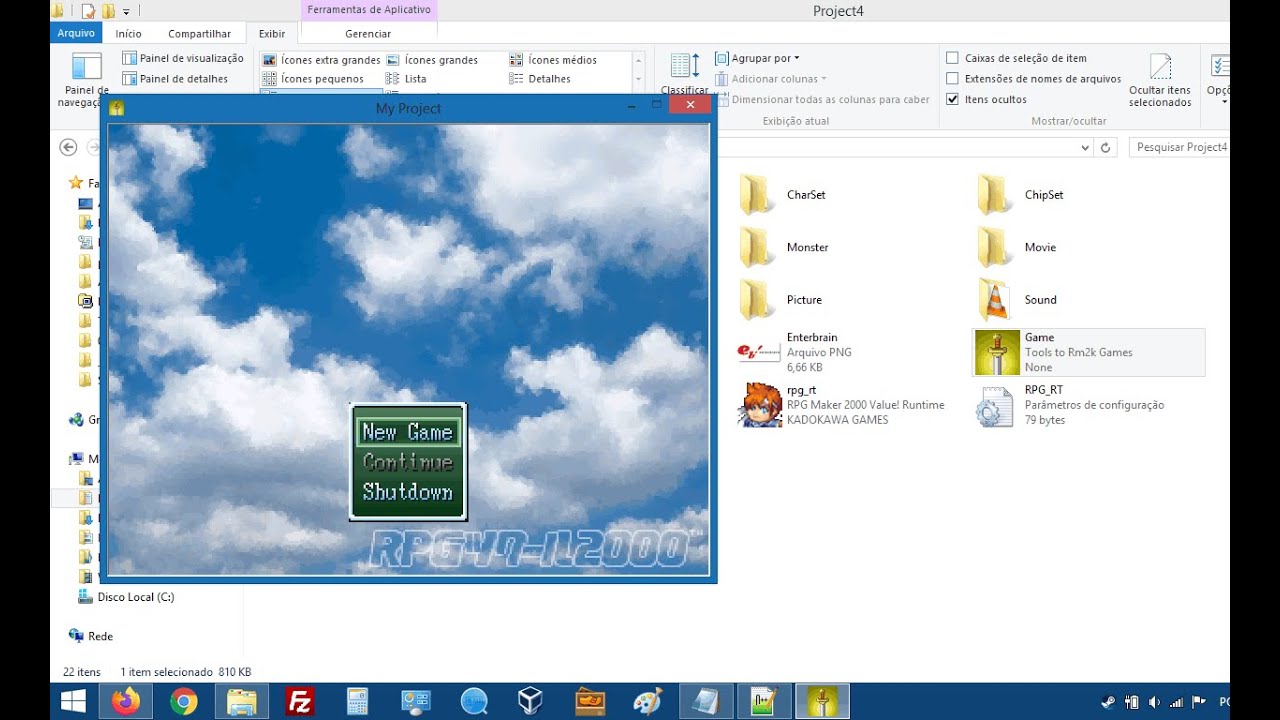Enable Extensões de nomes de arquivos

pos(952,79)
